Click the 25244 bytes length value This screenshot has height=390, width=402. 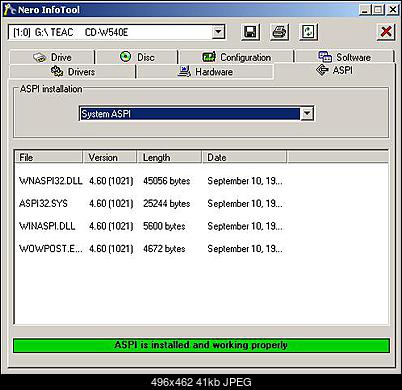click(167, 203)
